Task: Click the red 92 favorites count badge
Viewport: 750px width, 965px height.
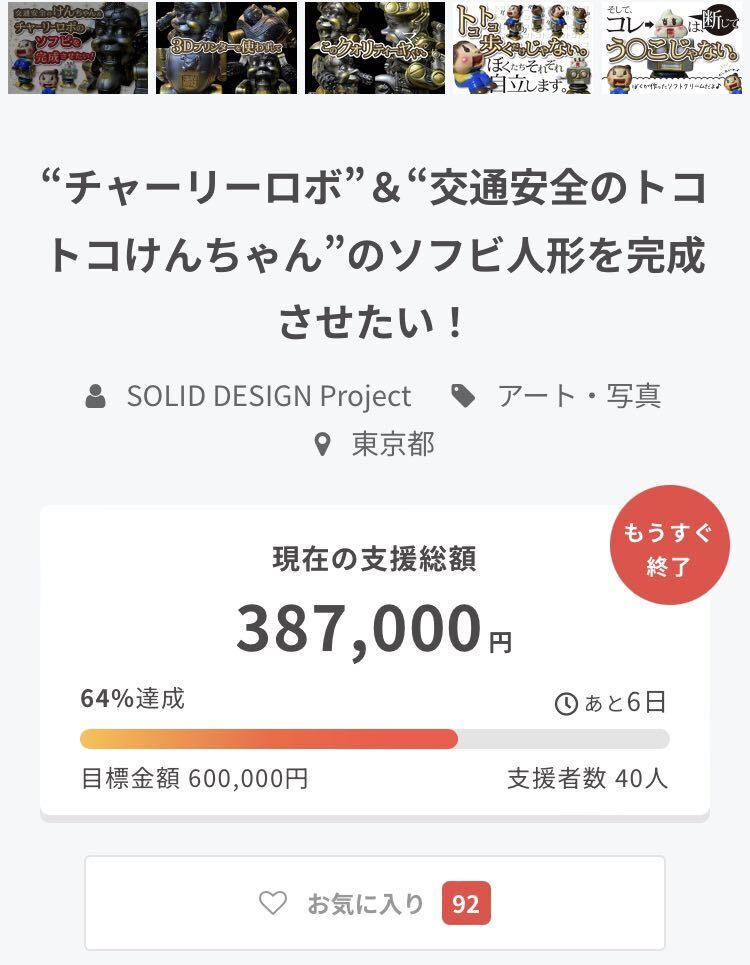Action: point(466,904)
